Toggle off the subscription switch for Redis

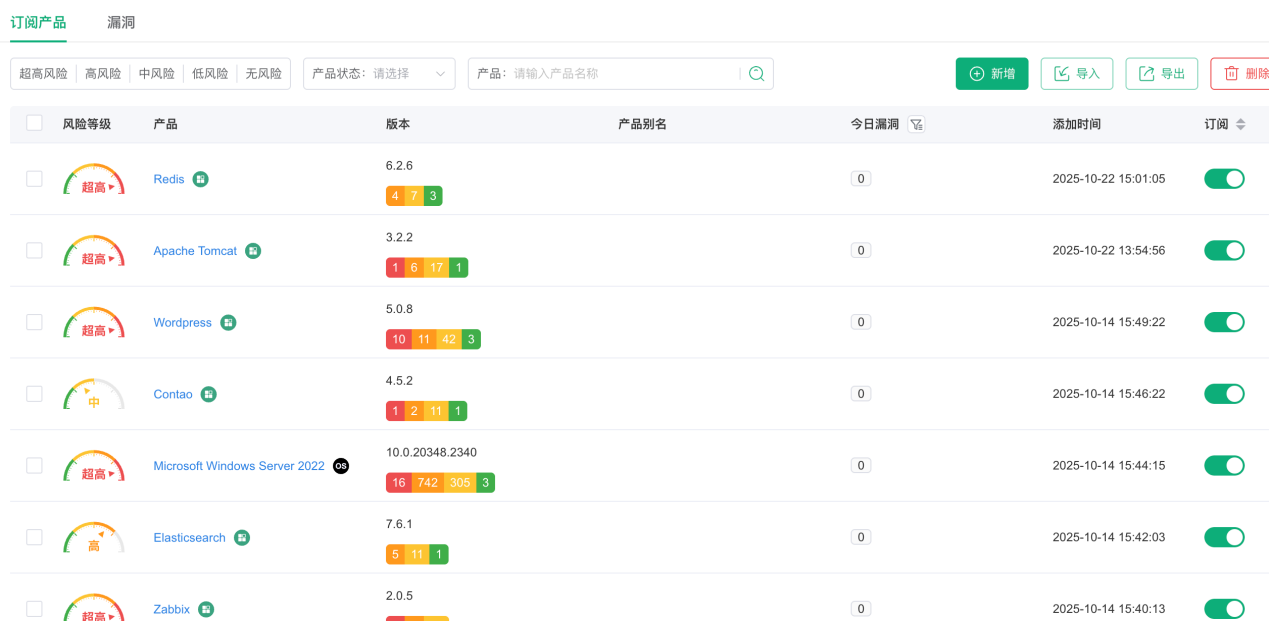pyautogui.click(x=1224, y=179)
